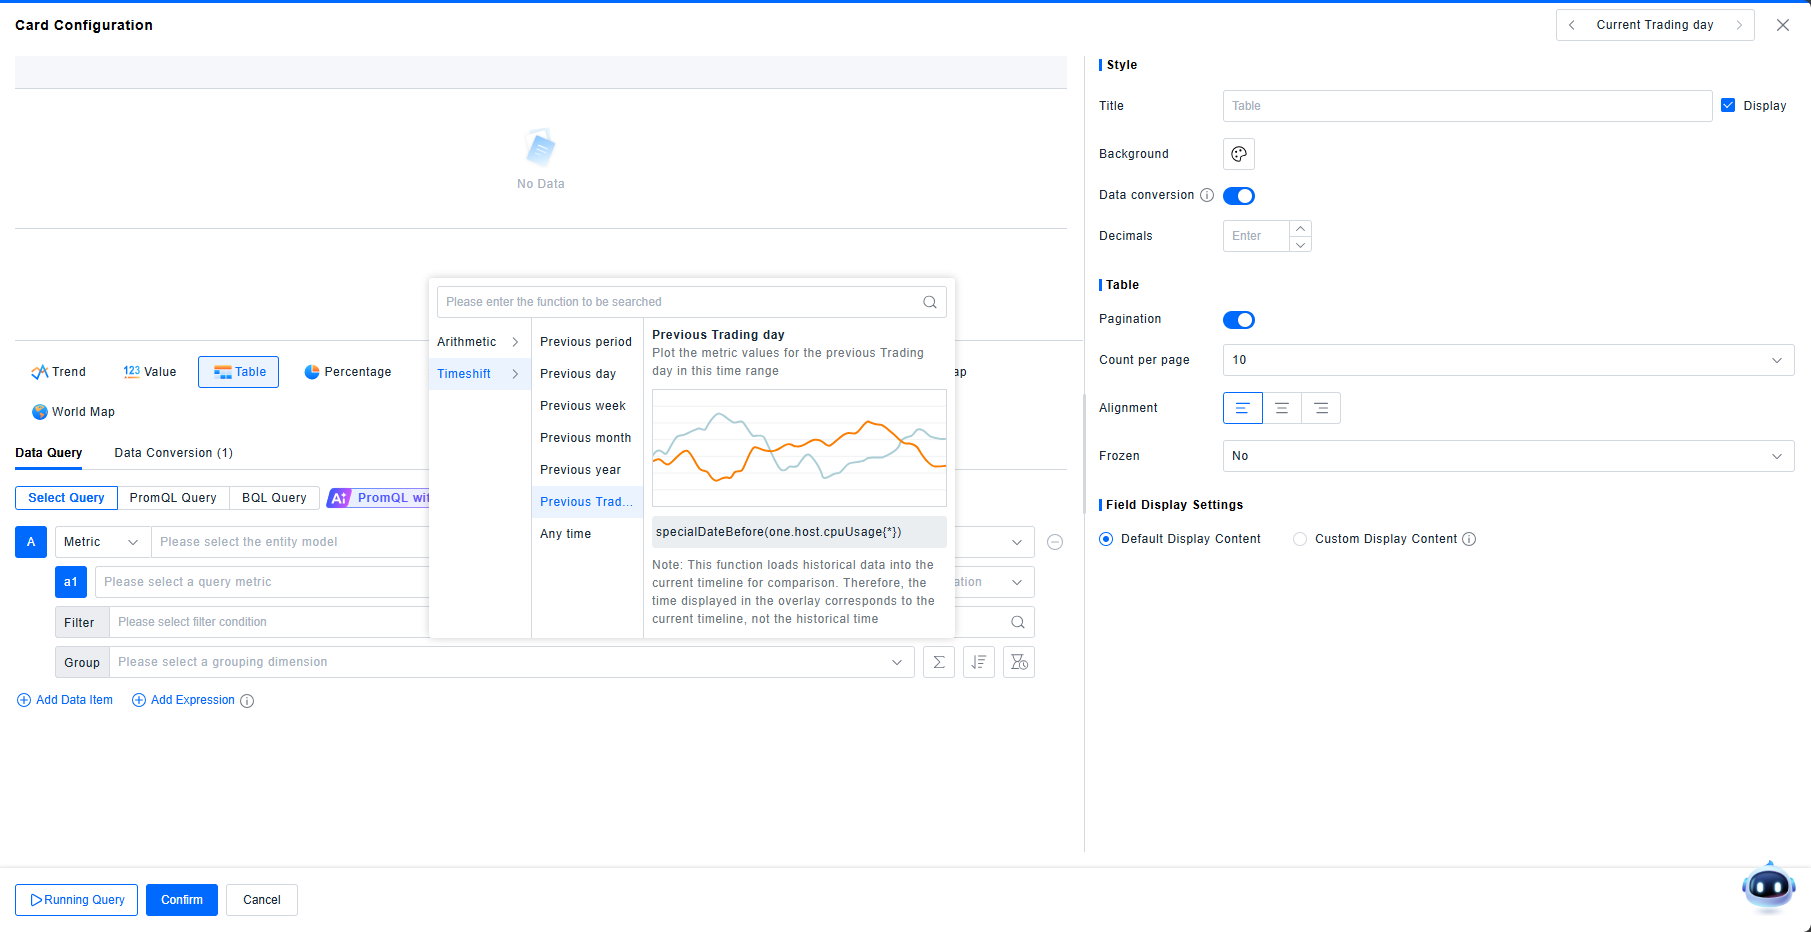Viewport: 1811px width, 932px height.
Task: Select right alignment icon
Action: point(1321,408)
